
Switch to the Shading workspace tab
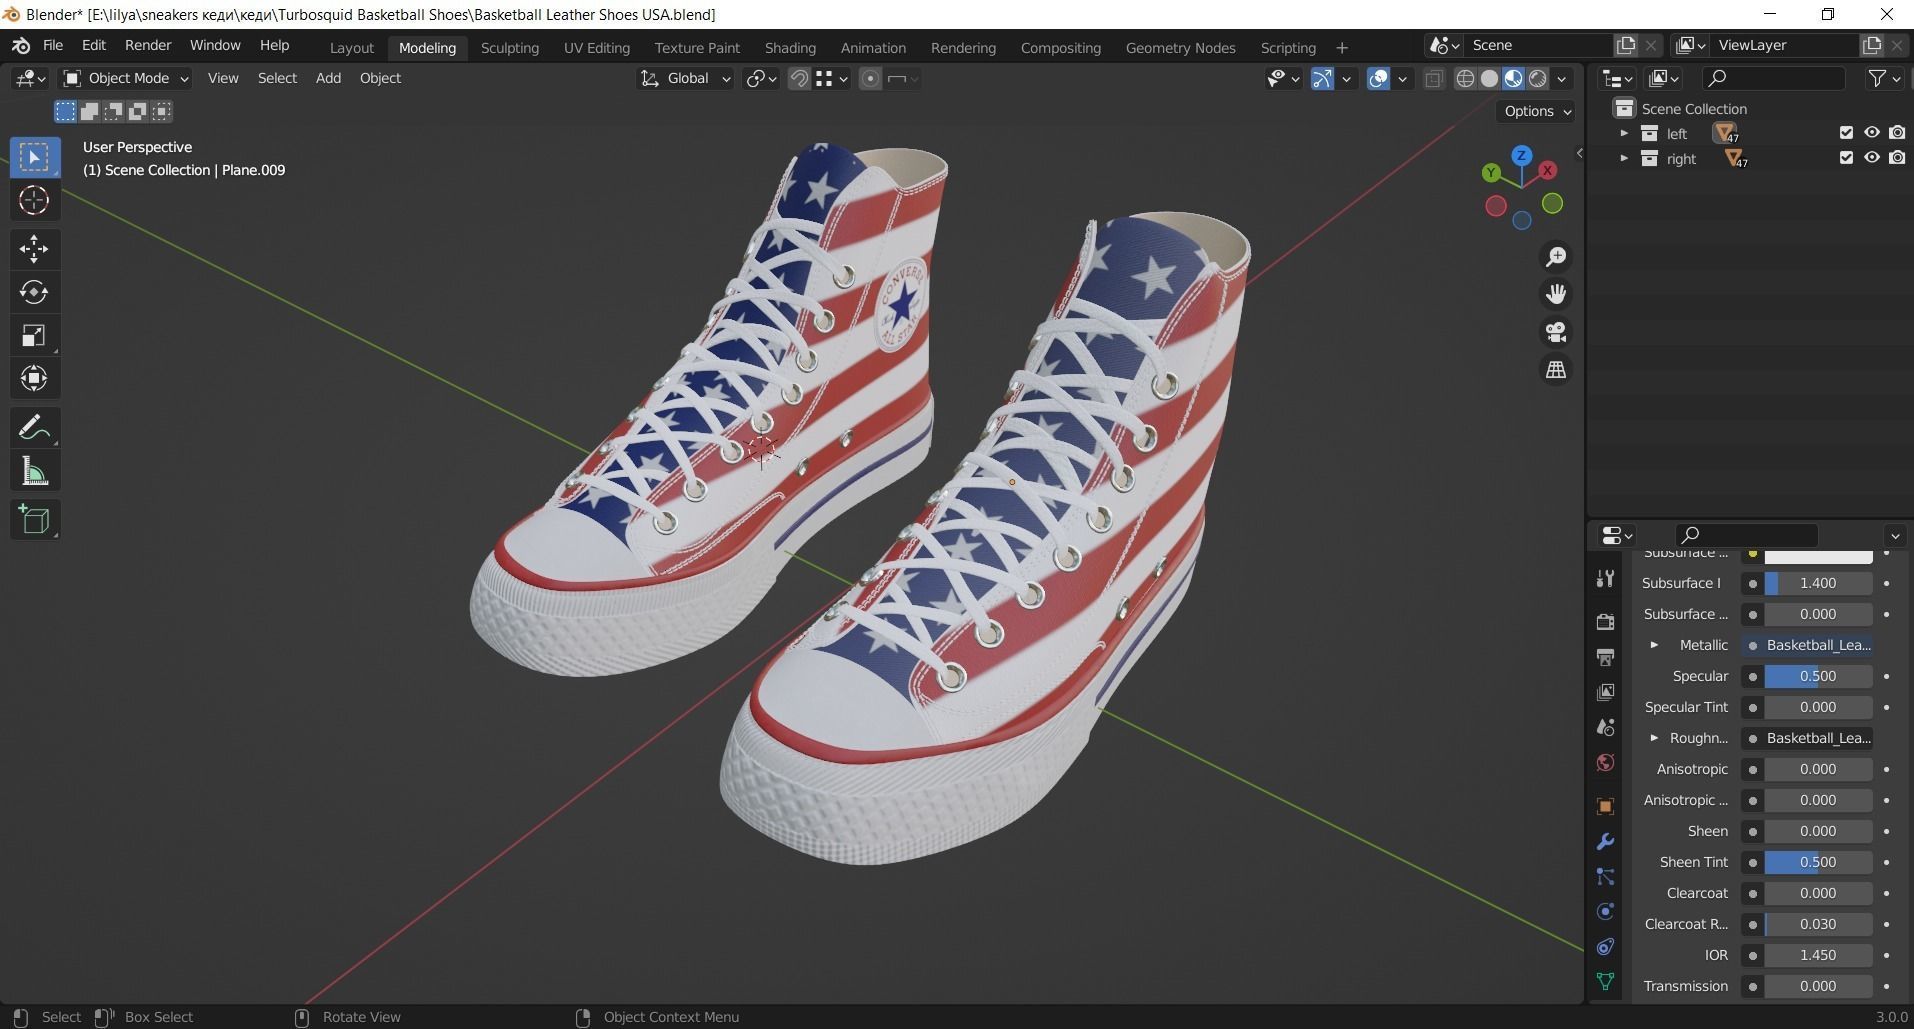pos(790,47)
